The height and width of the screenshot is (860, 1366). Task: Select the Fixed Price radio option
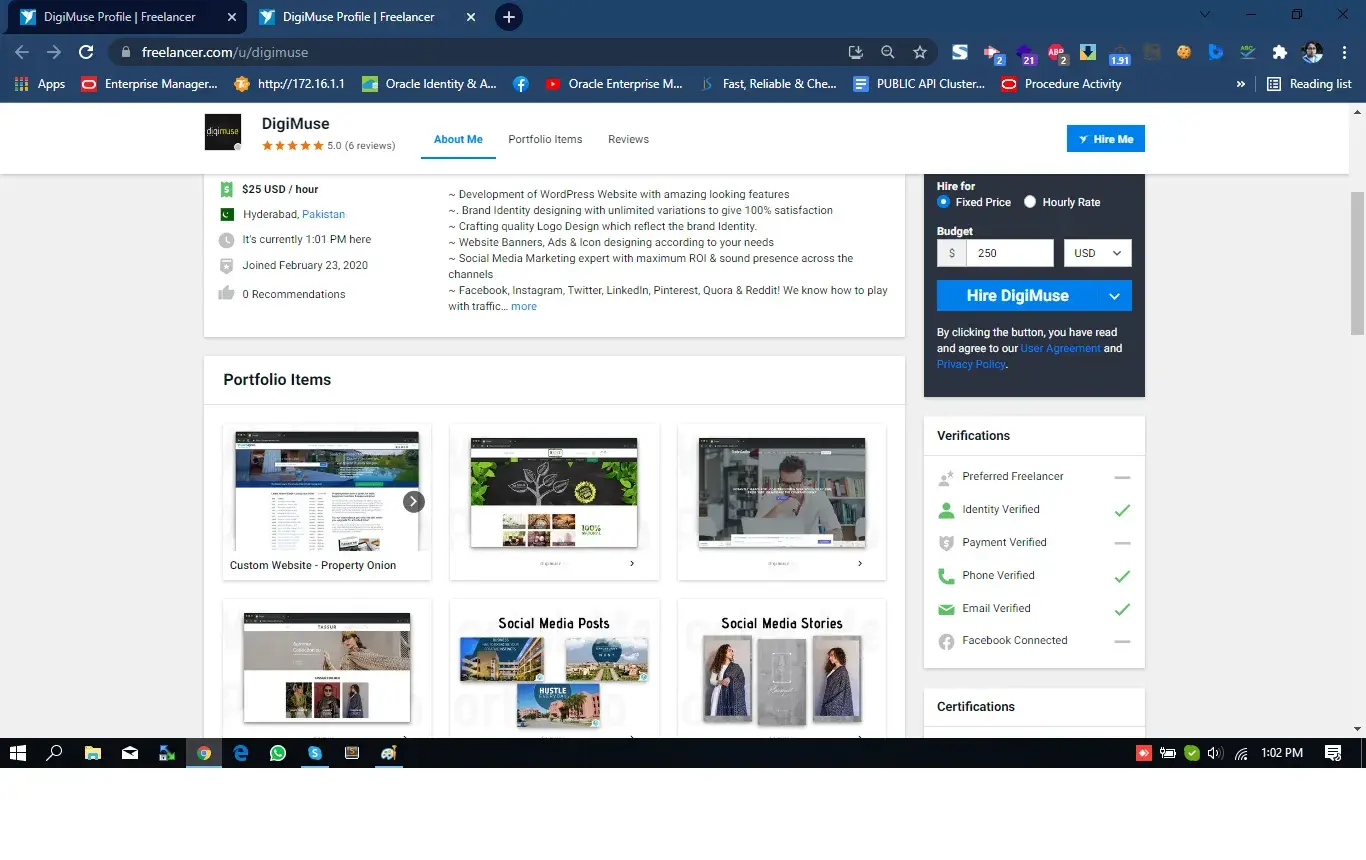click(x=944, y=202)
